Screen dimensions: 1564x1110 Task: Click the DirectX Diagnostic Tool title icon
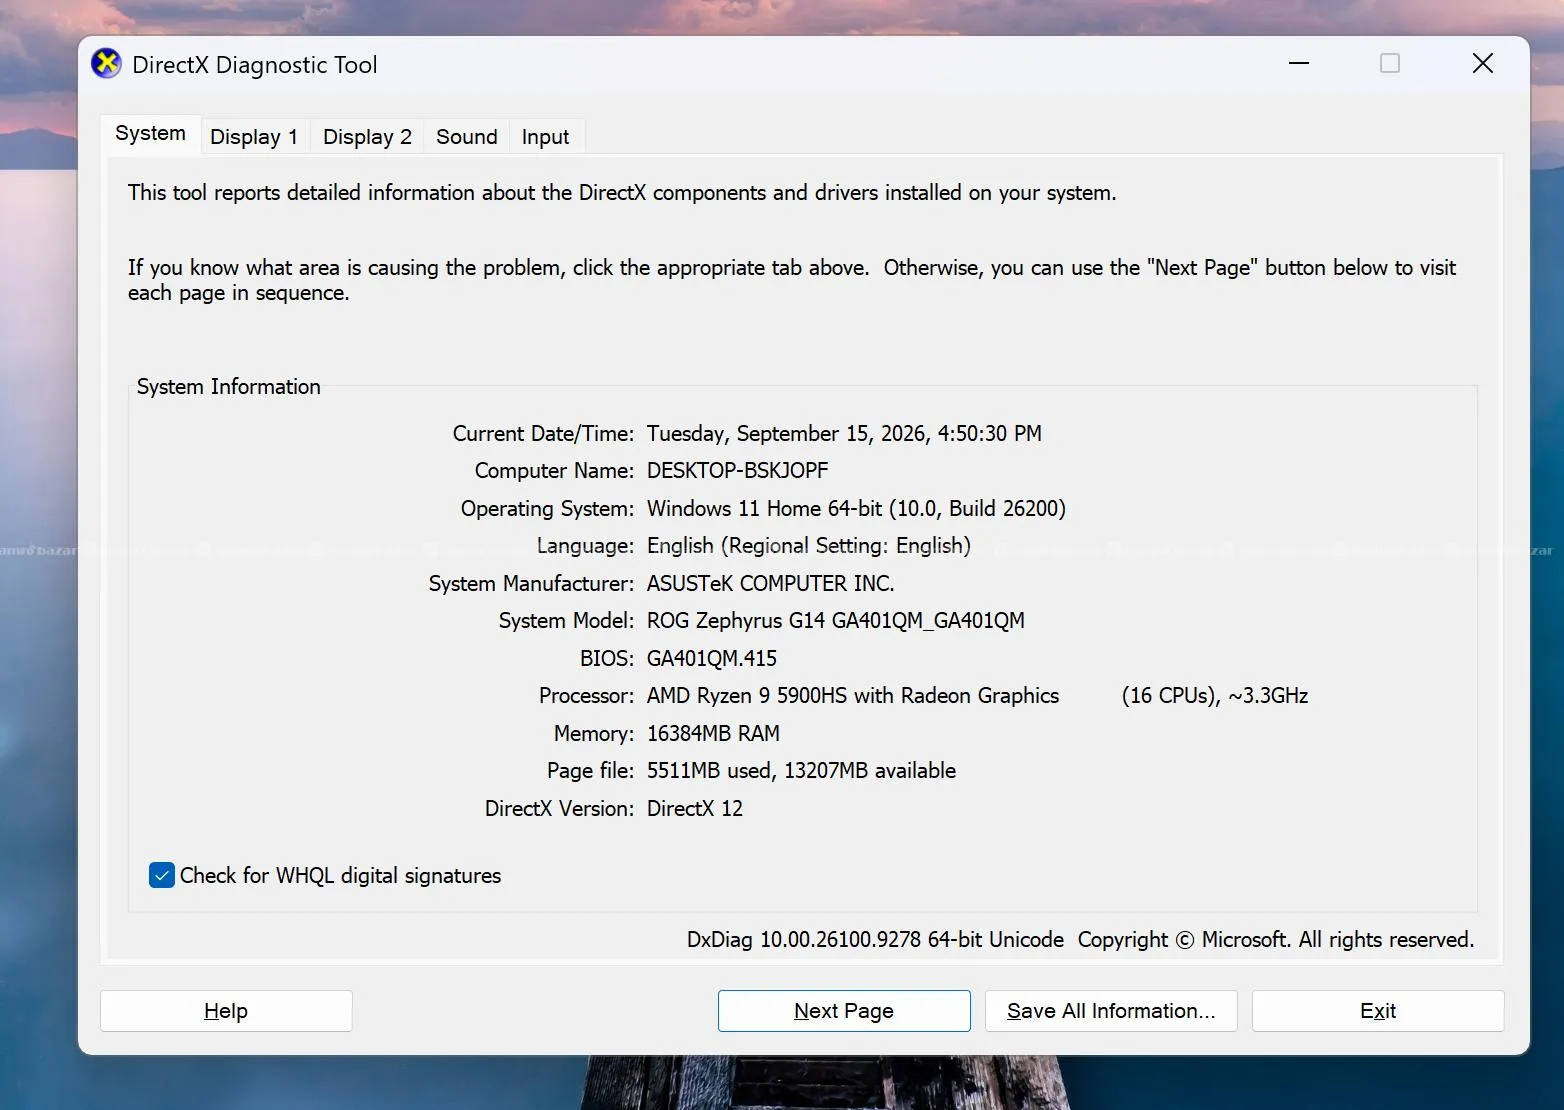(x=106, y=64)
